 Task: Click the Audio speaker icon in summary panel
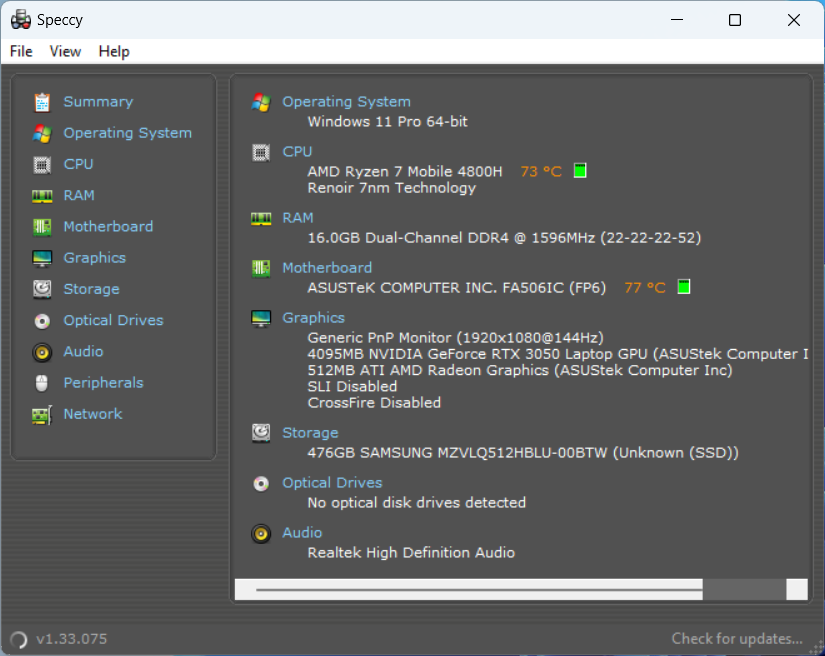pyautogui.click(x=261, y=533)
